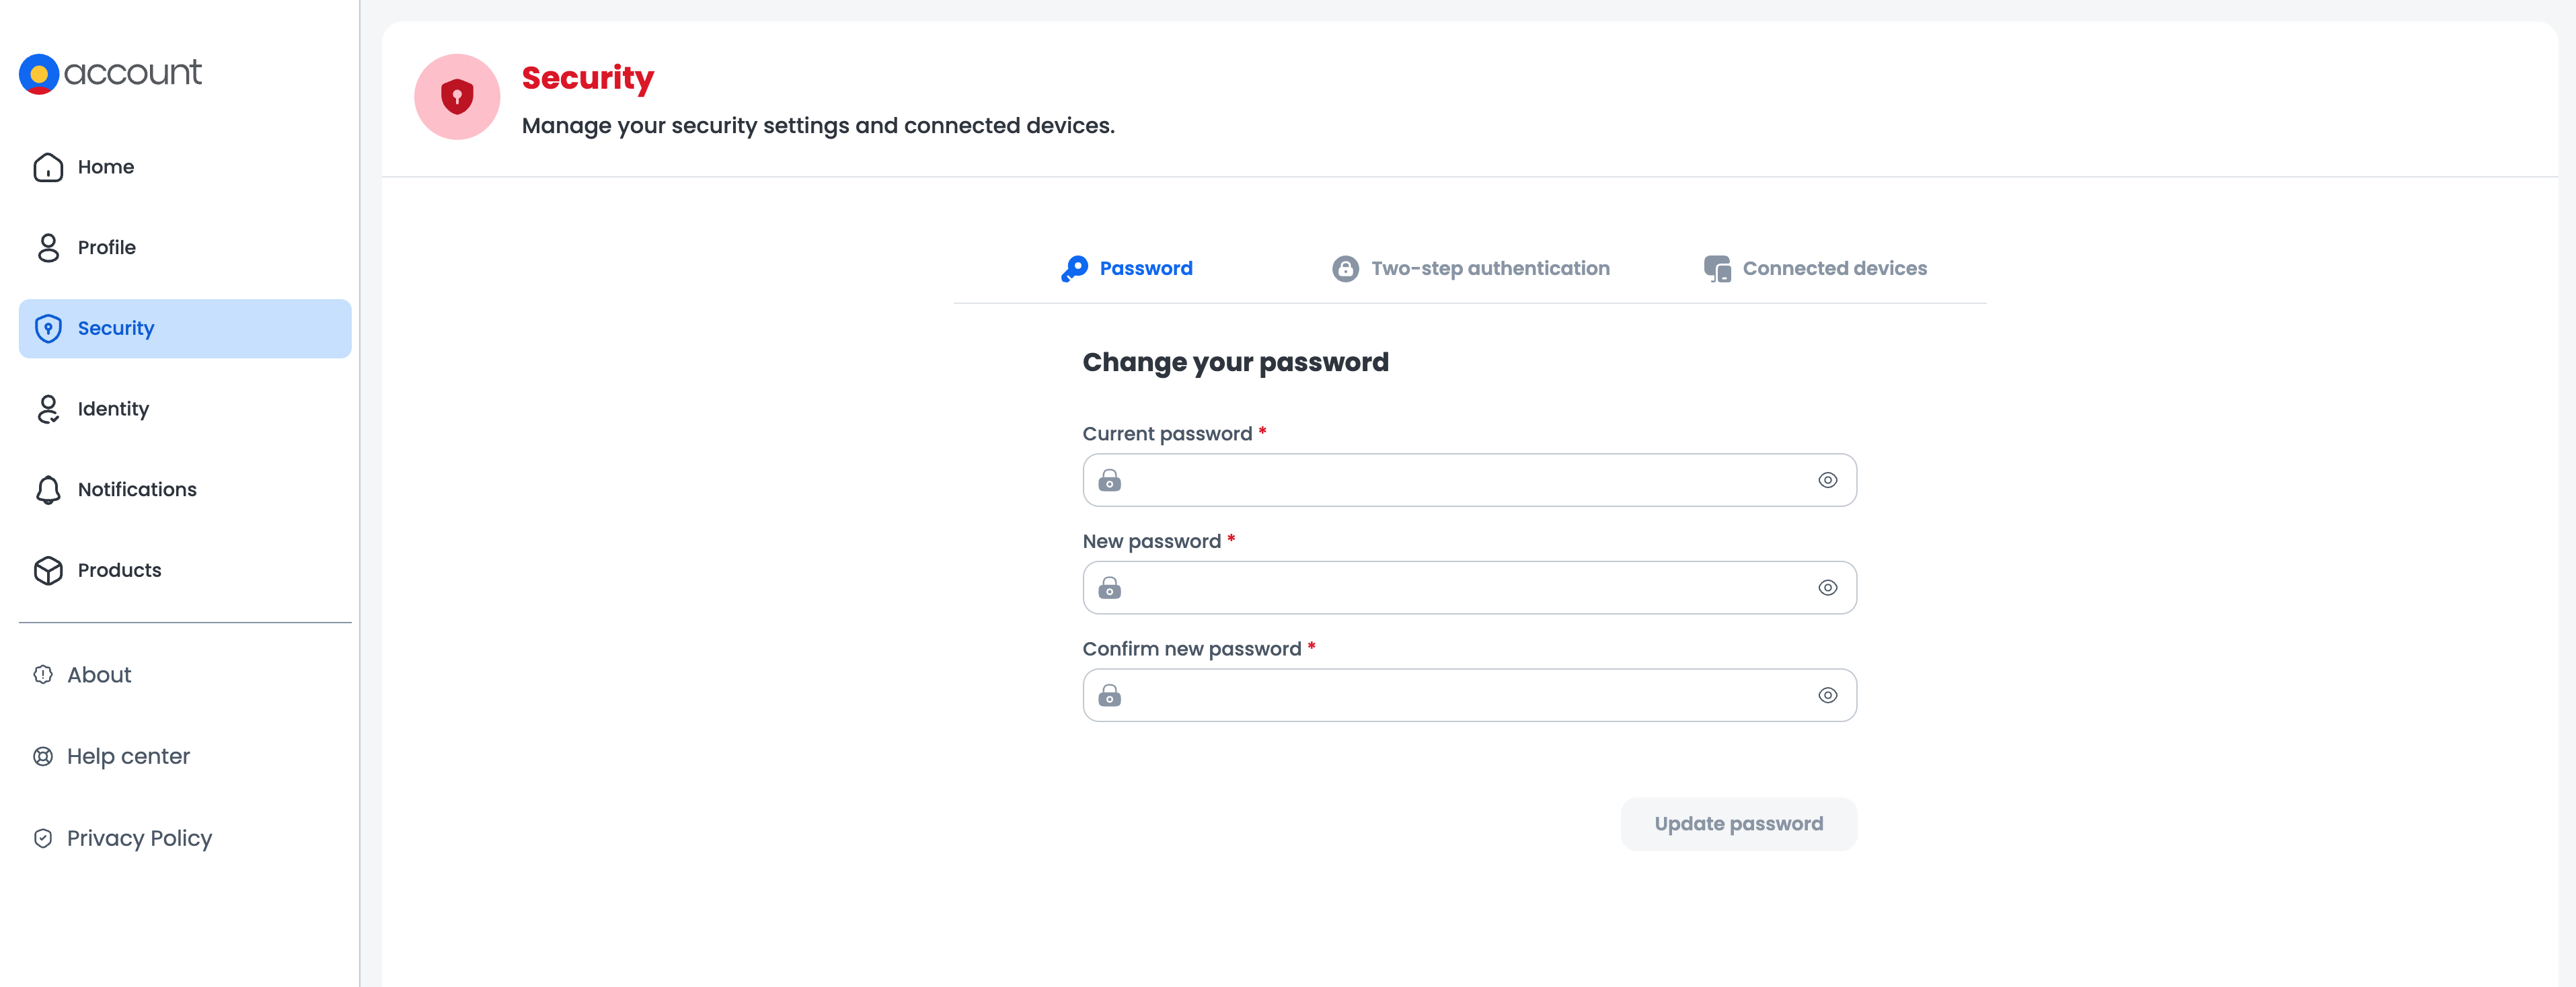The height and width of the screenshot is (987, 2576).
Task: Click the Identity verified-person icon
Action: coord(48,409)
